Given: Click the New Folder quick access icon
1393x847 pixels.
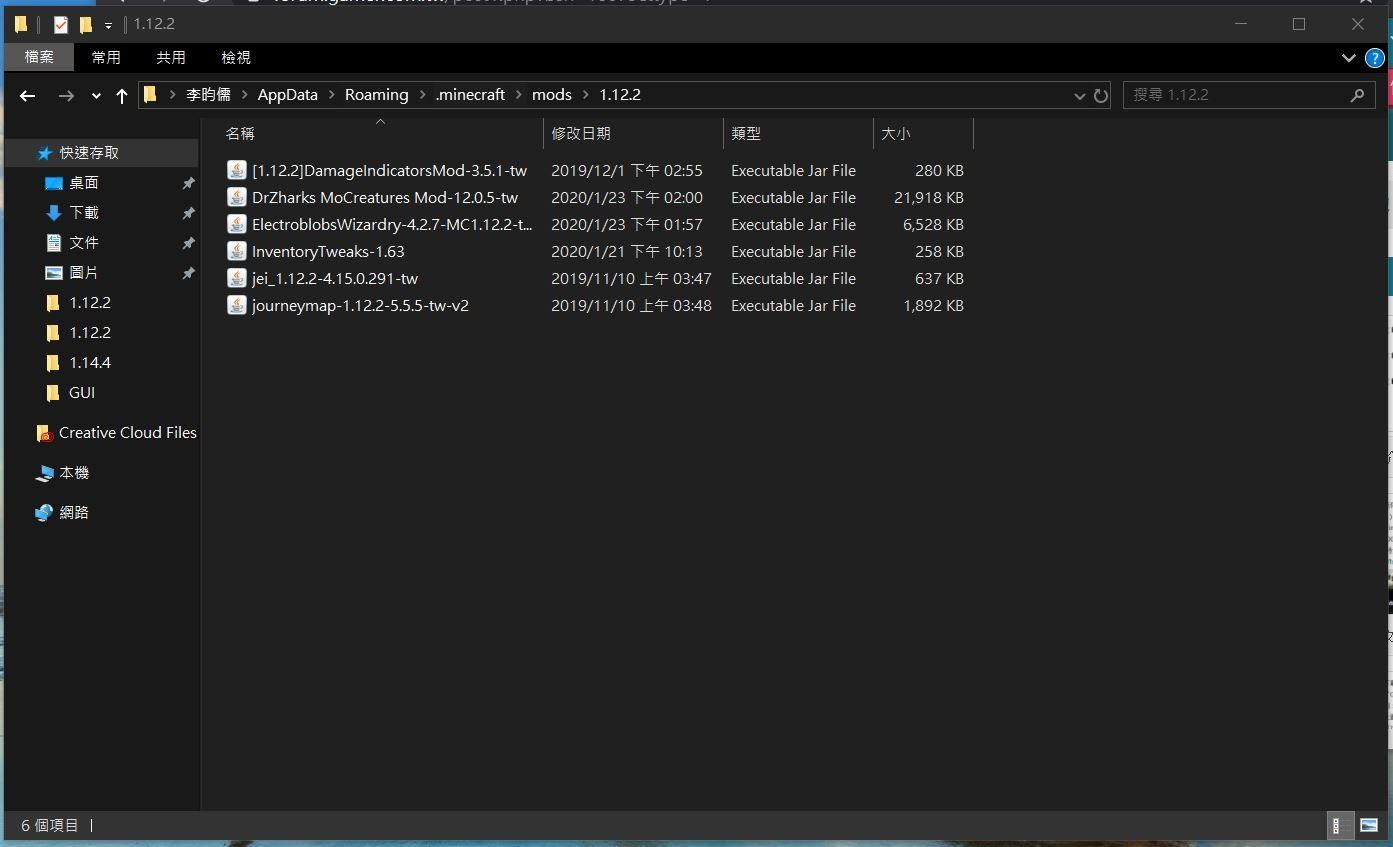Looking at the screenshot, I should [85, 24].
